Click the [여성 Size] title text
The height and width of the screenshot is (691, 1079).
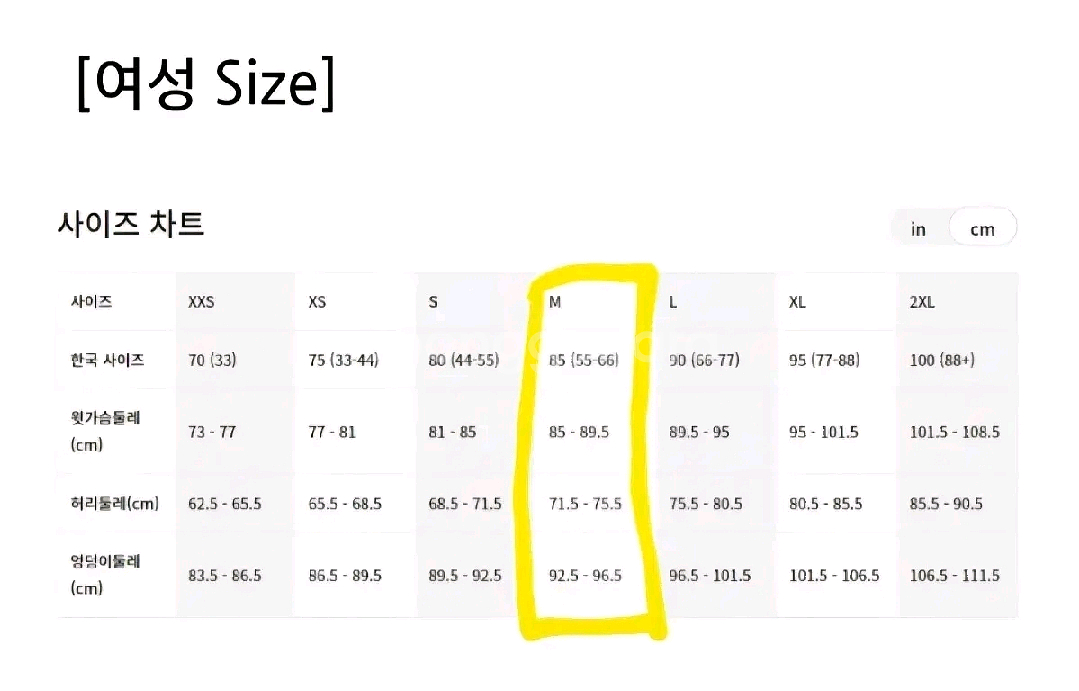click(205, 86)
